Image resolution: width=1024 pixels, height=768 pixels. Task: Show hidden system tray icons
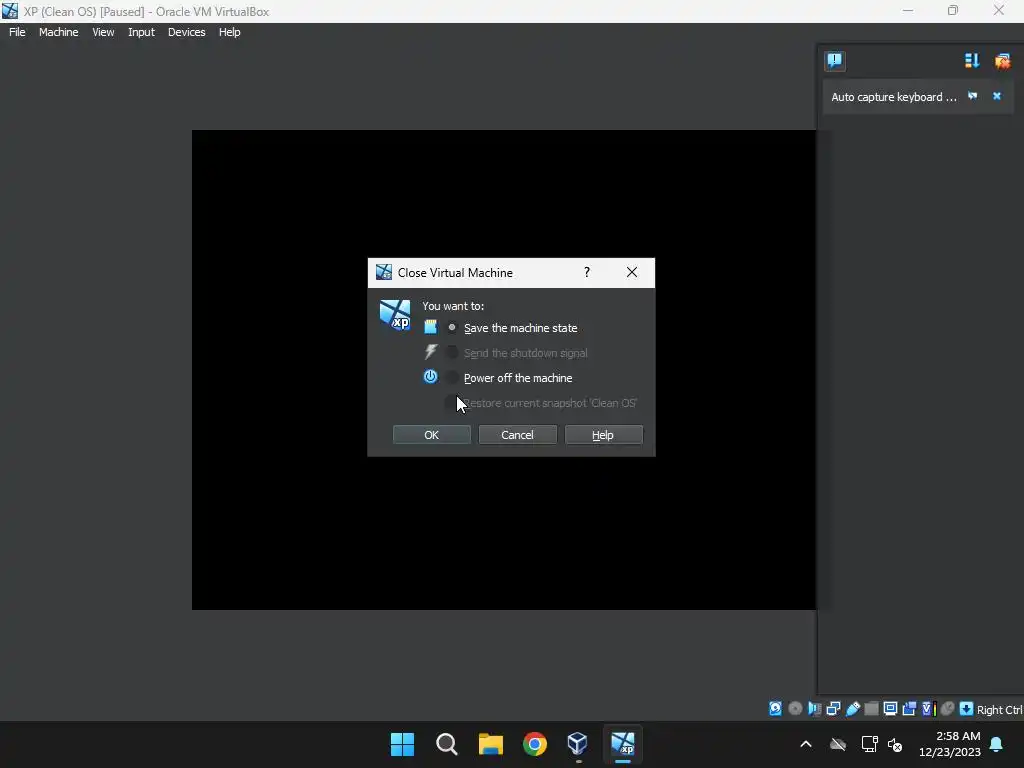click(x=806, y=744)
